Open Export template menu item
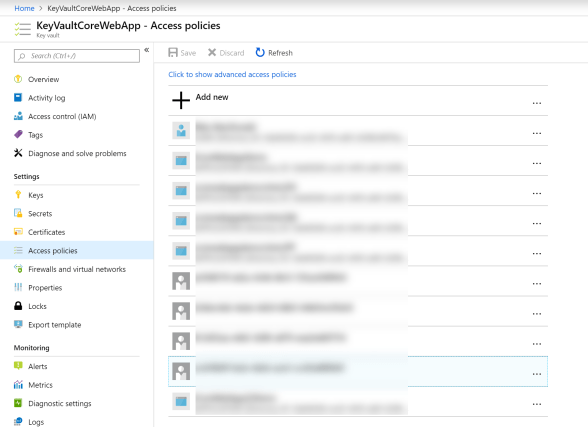 click(x=55, y=325)
